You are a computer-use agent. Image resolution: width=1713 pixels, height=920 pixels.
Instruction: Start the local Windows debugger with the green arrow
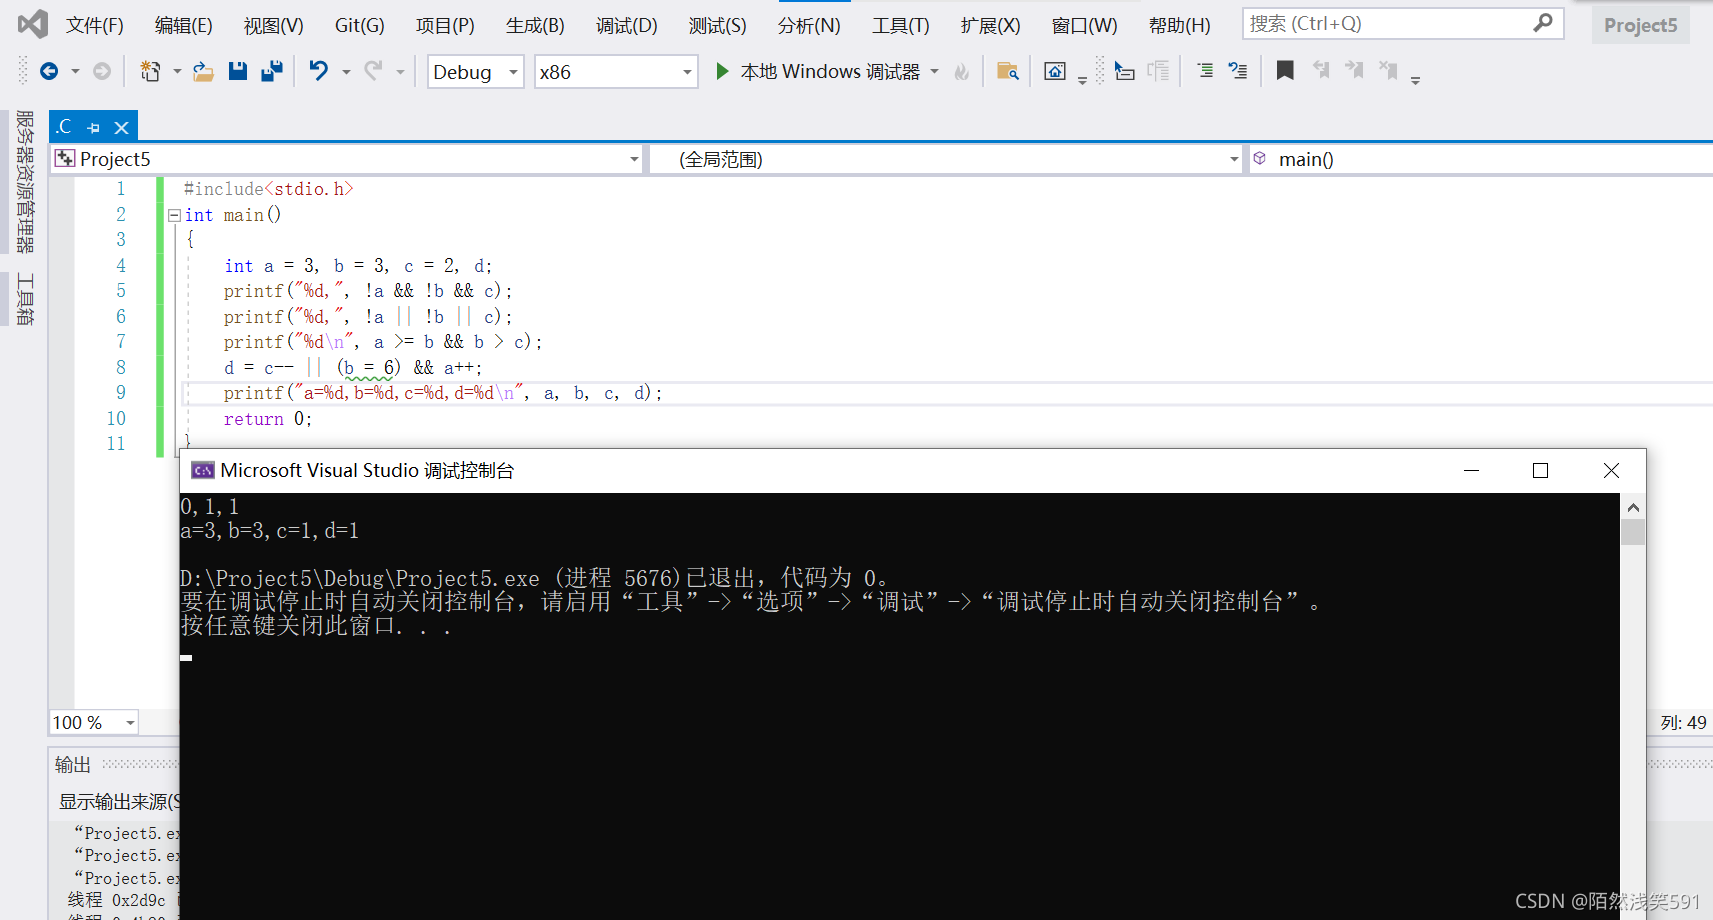tap(722, 71)
